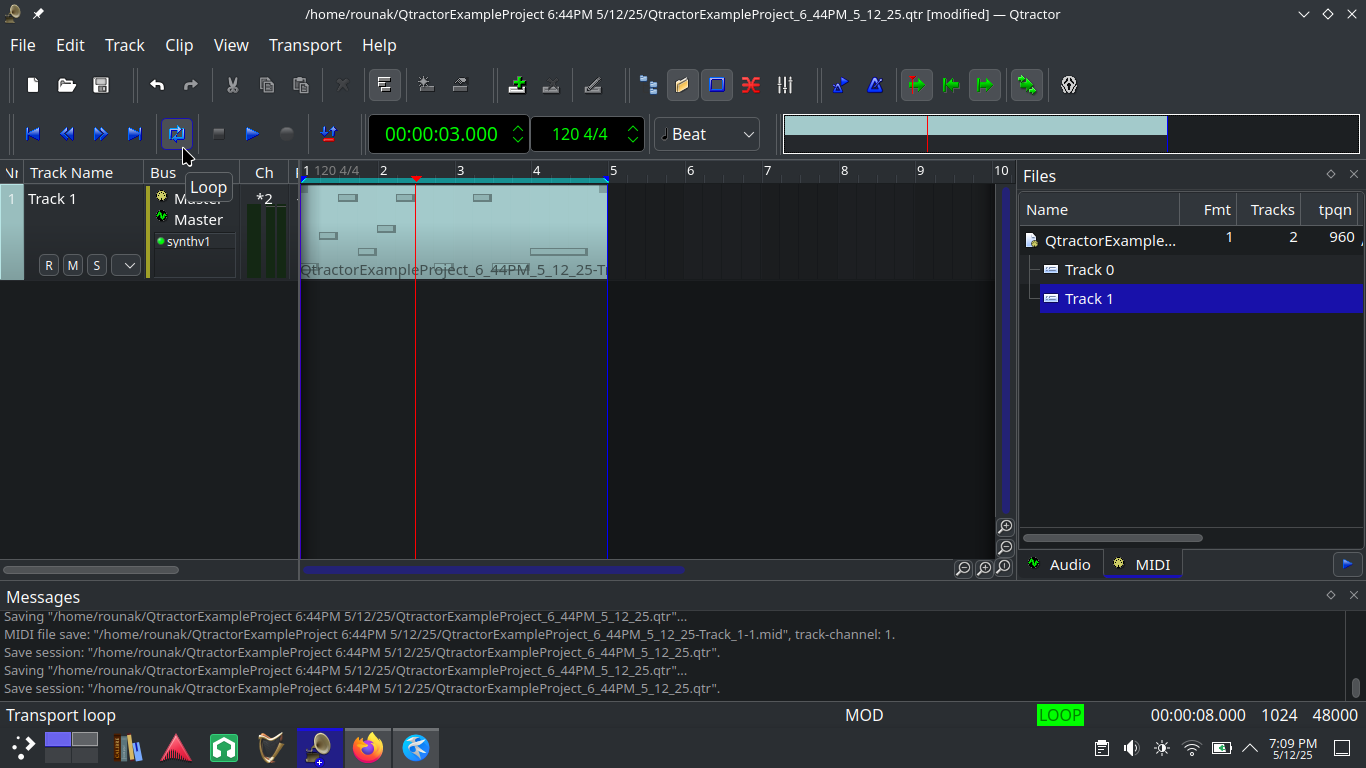Toggle Mute (M) on Track 1
The width and height of the screenshot is (1366, 768).
tap(72, 265)
